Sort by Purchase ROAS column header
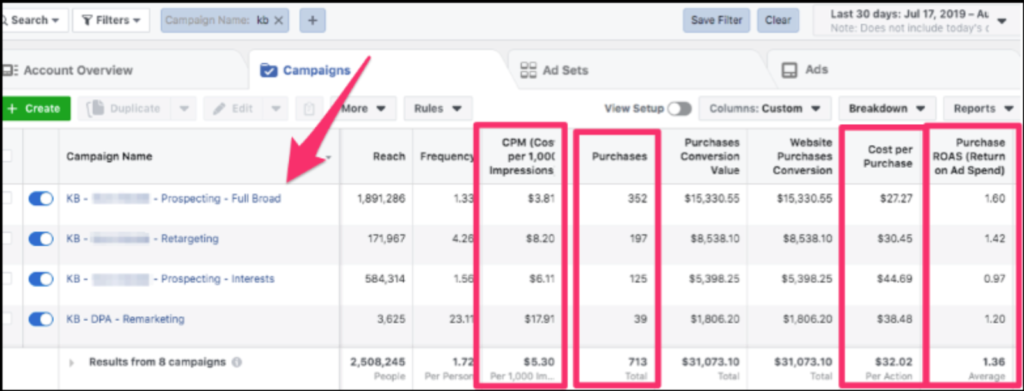Image resolution: width=1024 pixels, height=391 pixels. pos(970,157)
